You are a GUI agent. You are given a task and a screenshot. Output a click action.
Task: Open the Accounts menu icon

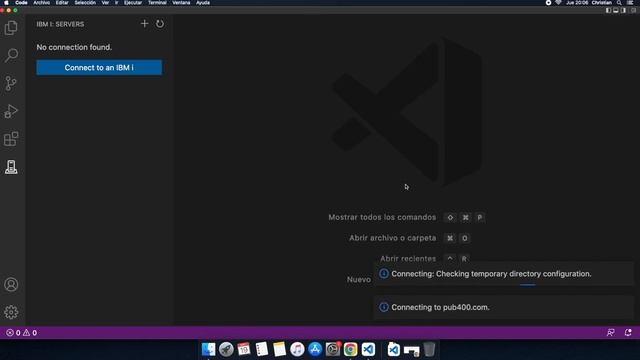(x=11, y=284)
